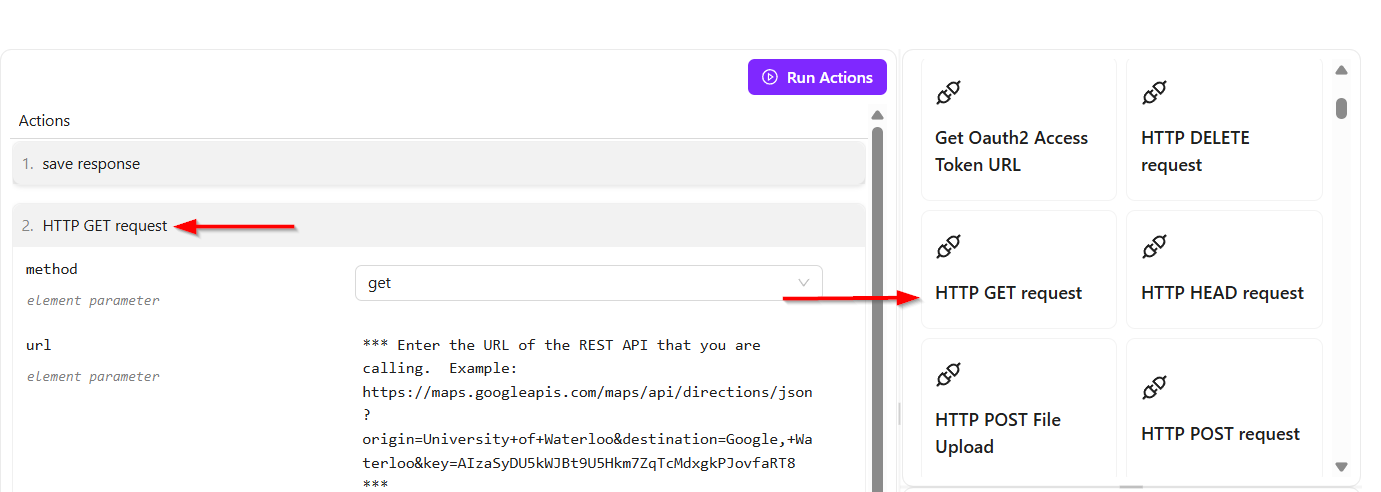Click plug icon on Get Oauth2 Access Token card
The height and width of the screenshot is (492, 1381).
click(948, 94)
